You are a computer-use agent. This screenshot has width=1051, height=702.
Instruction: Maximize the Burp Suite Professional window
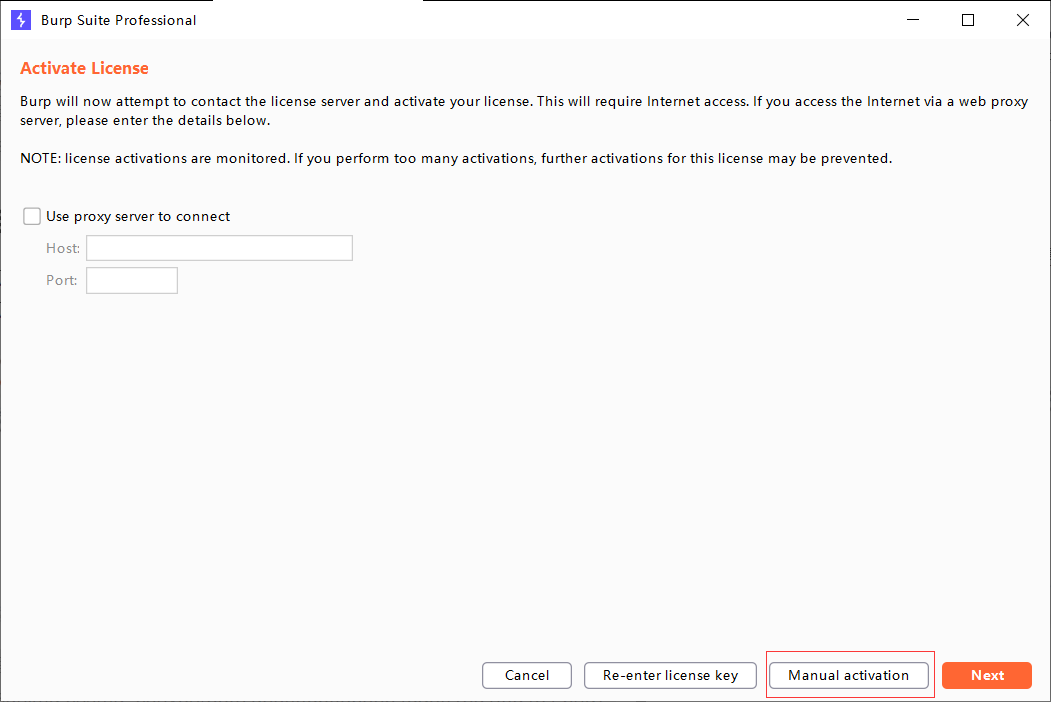(x=968, y=20)
